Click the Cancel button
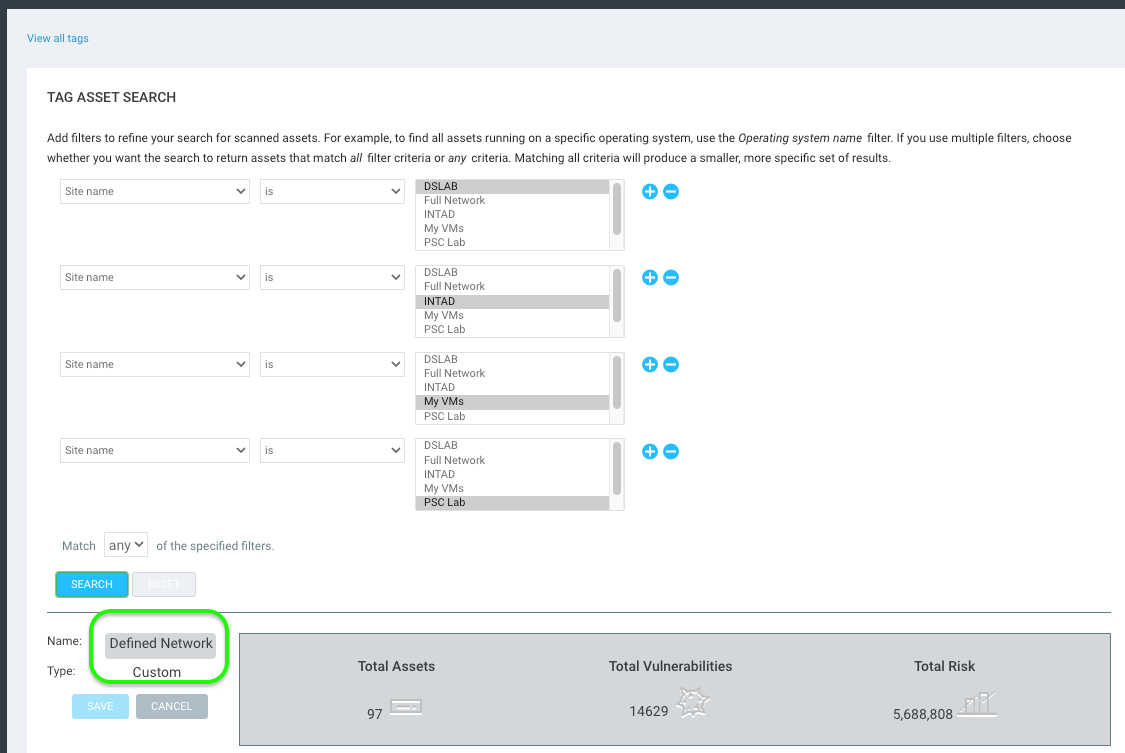1125x753 pixels. coord(171,706)
